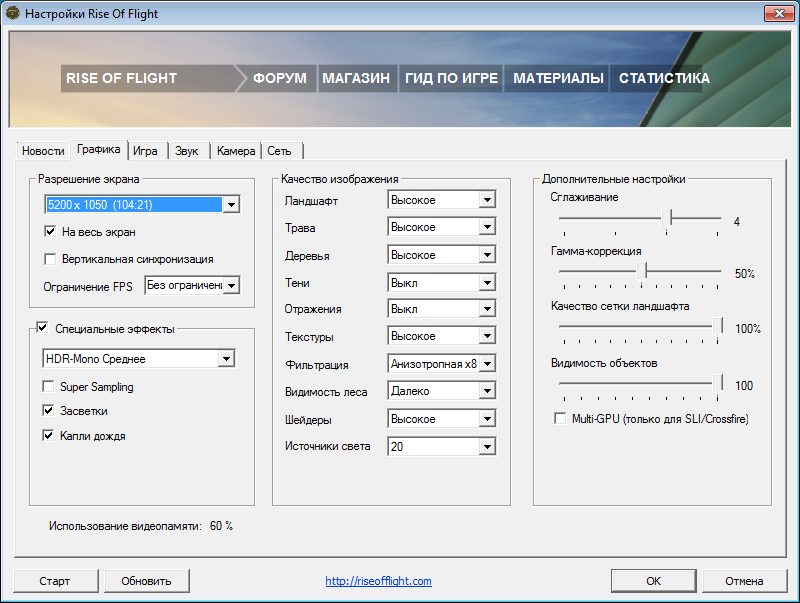800x603 pixels.
Task: Open the СТАТИСТИКА banner link
Action: pyautogui.click(x=664, y=78)
